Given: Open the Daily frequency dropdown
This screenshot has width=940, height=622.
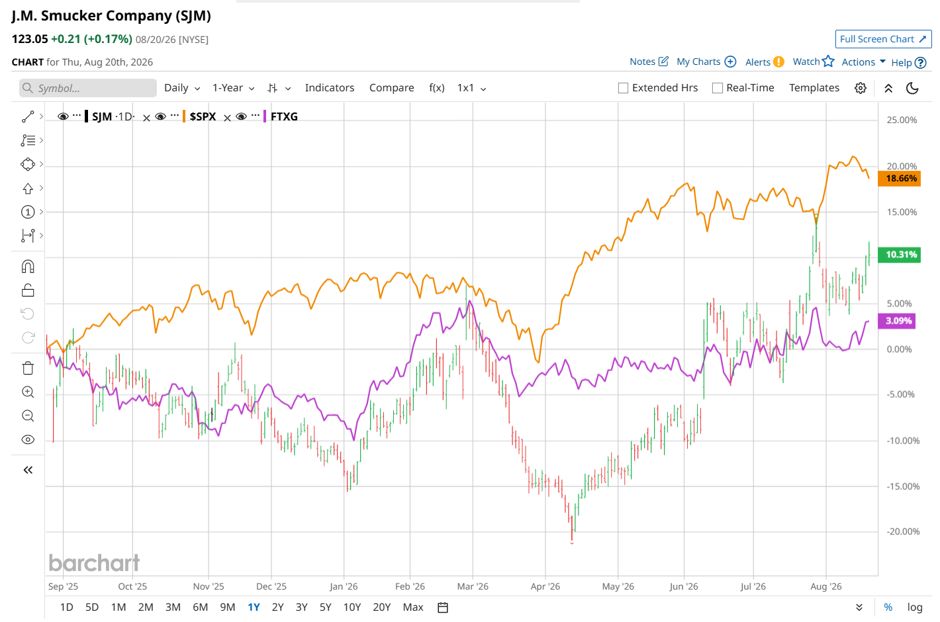Looking at the screenshot, I should (182, 88).
